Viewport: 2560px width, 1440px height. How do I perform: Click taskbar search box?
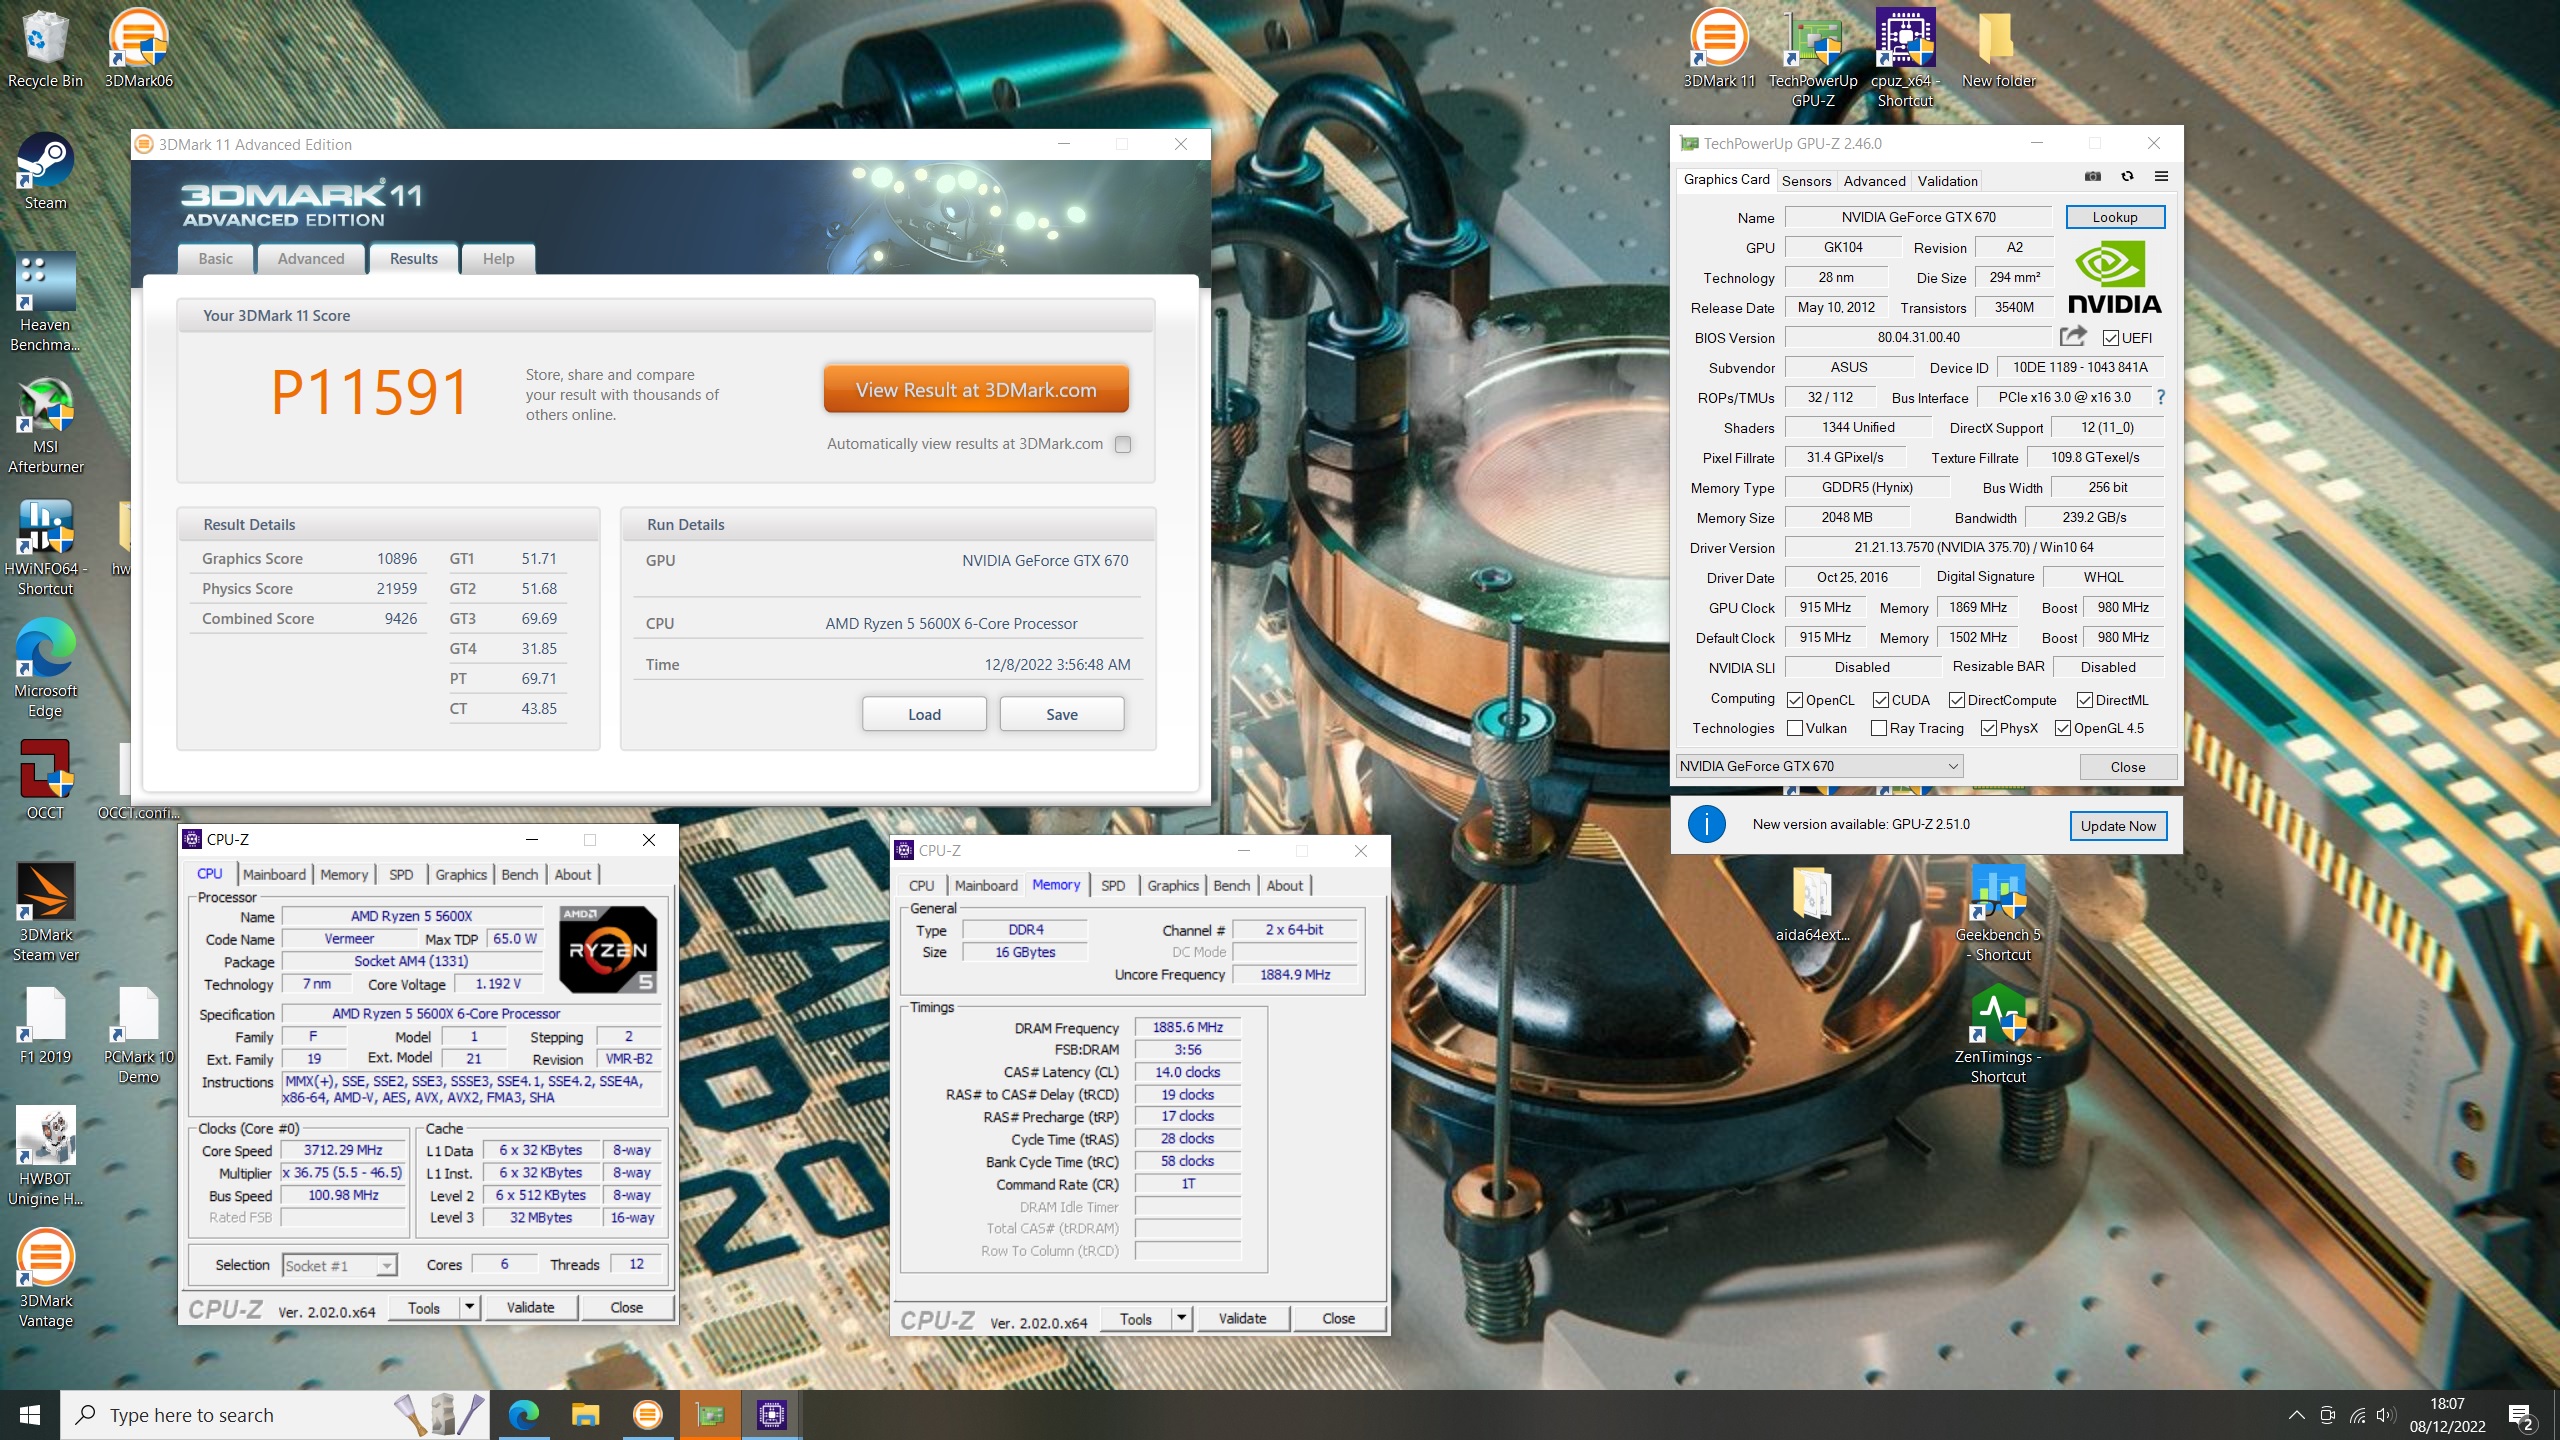click(x=275, y=1415)
